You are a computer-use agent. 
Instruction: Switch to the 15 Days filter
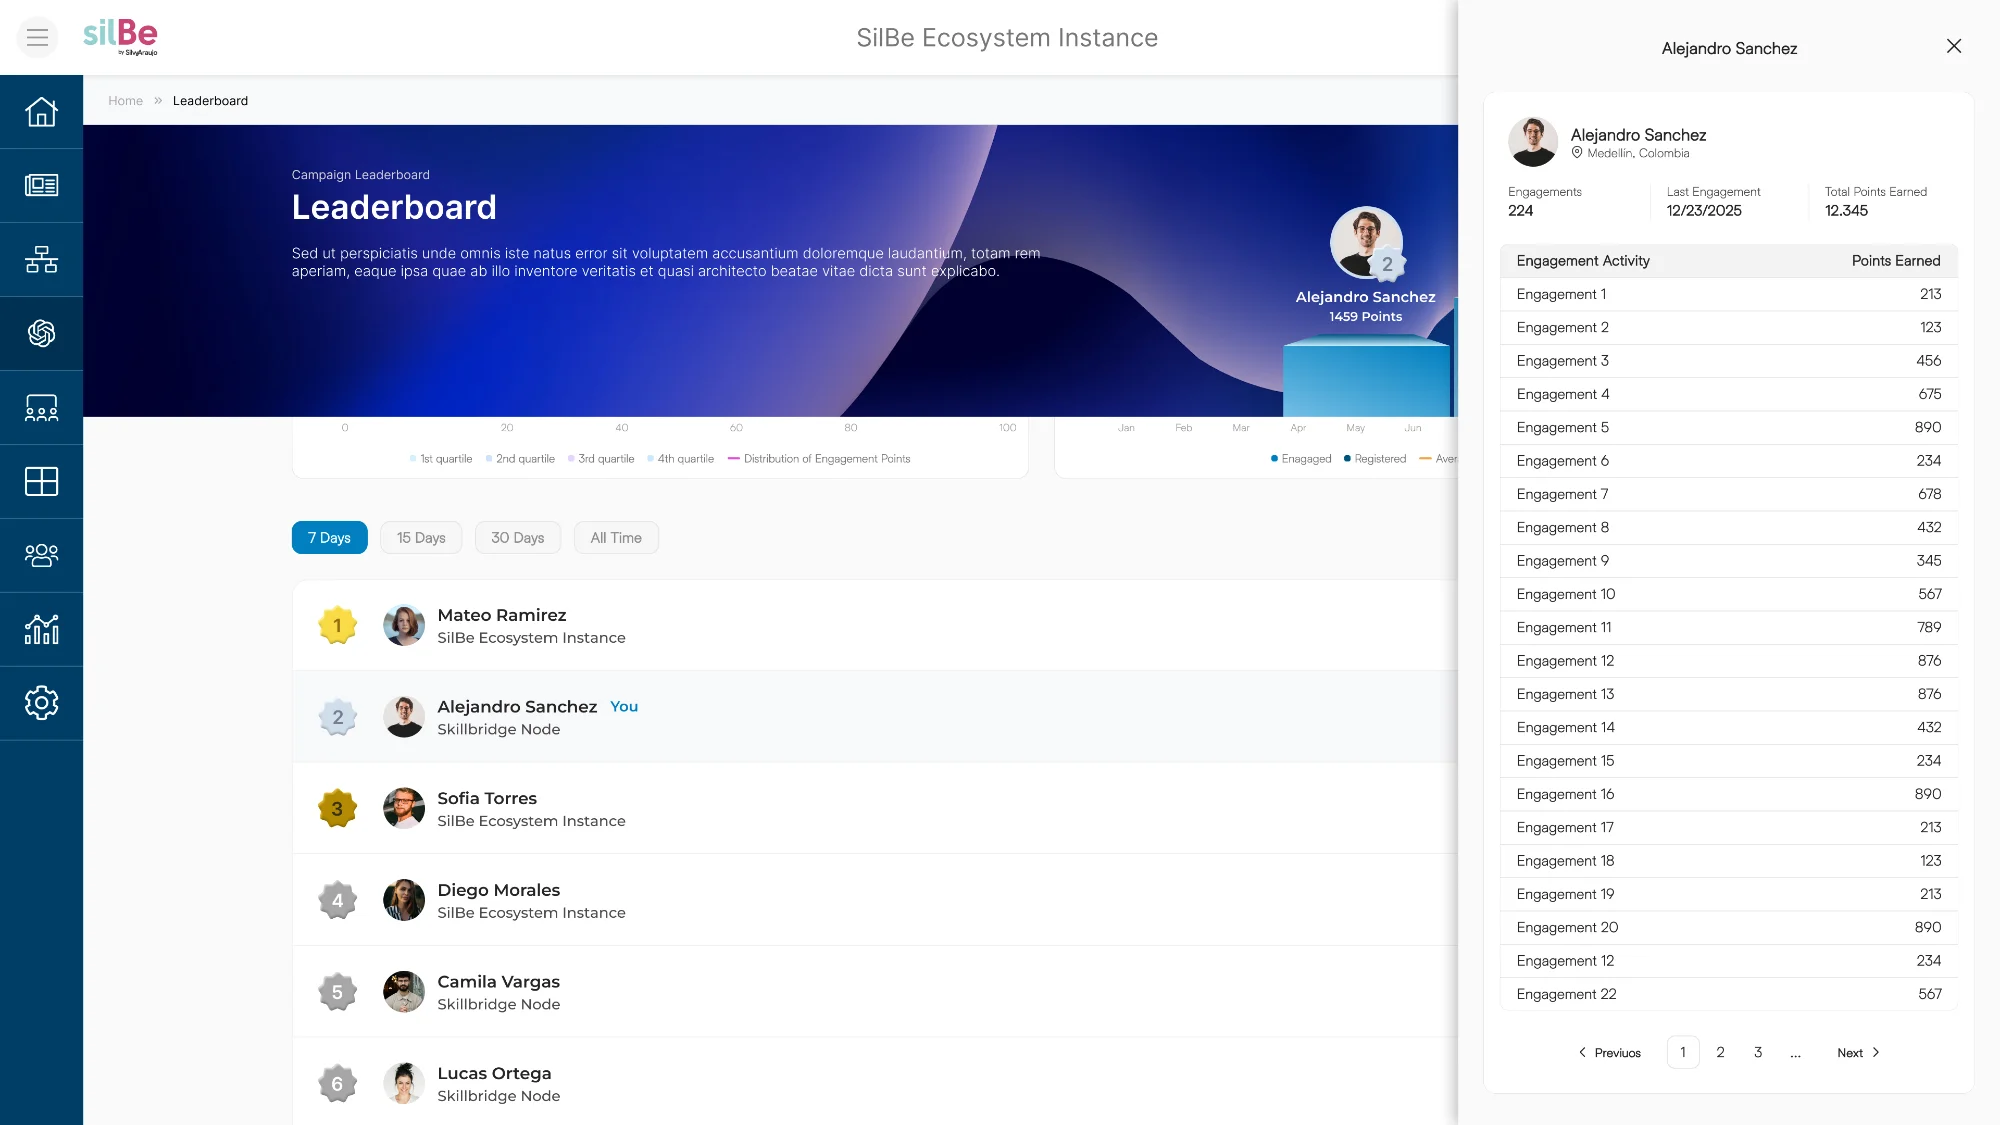click(420, 538)
